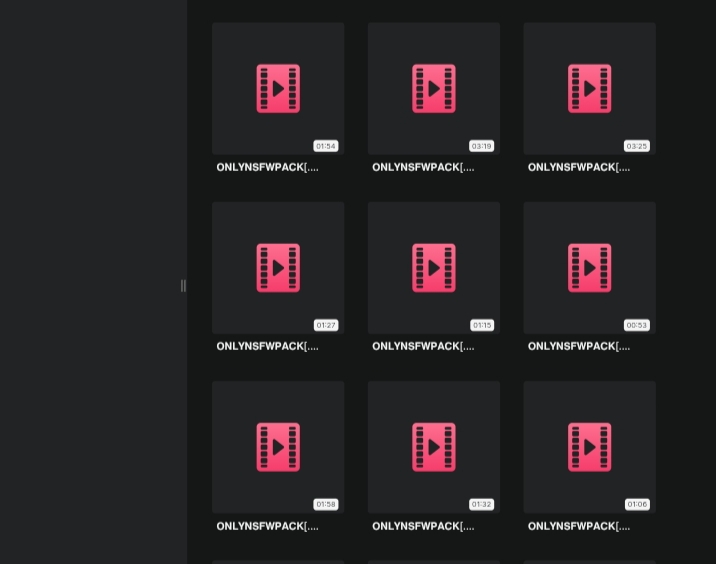Click the 01:32 duration label
This screenshot has height=564, width=716.
481,504
